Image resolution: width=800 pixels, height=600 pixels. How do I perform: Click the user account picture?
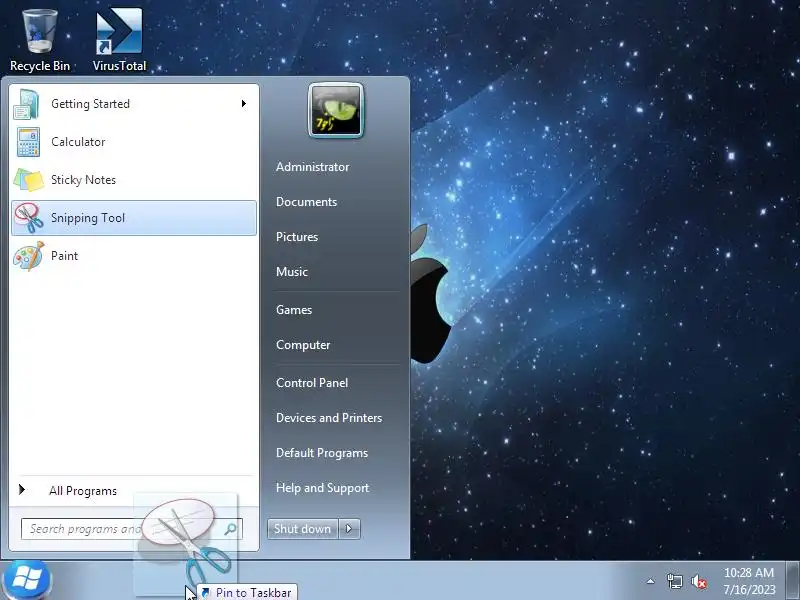pyautogui.click(x=336, y=110)
